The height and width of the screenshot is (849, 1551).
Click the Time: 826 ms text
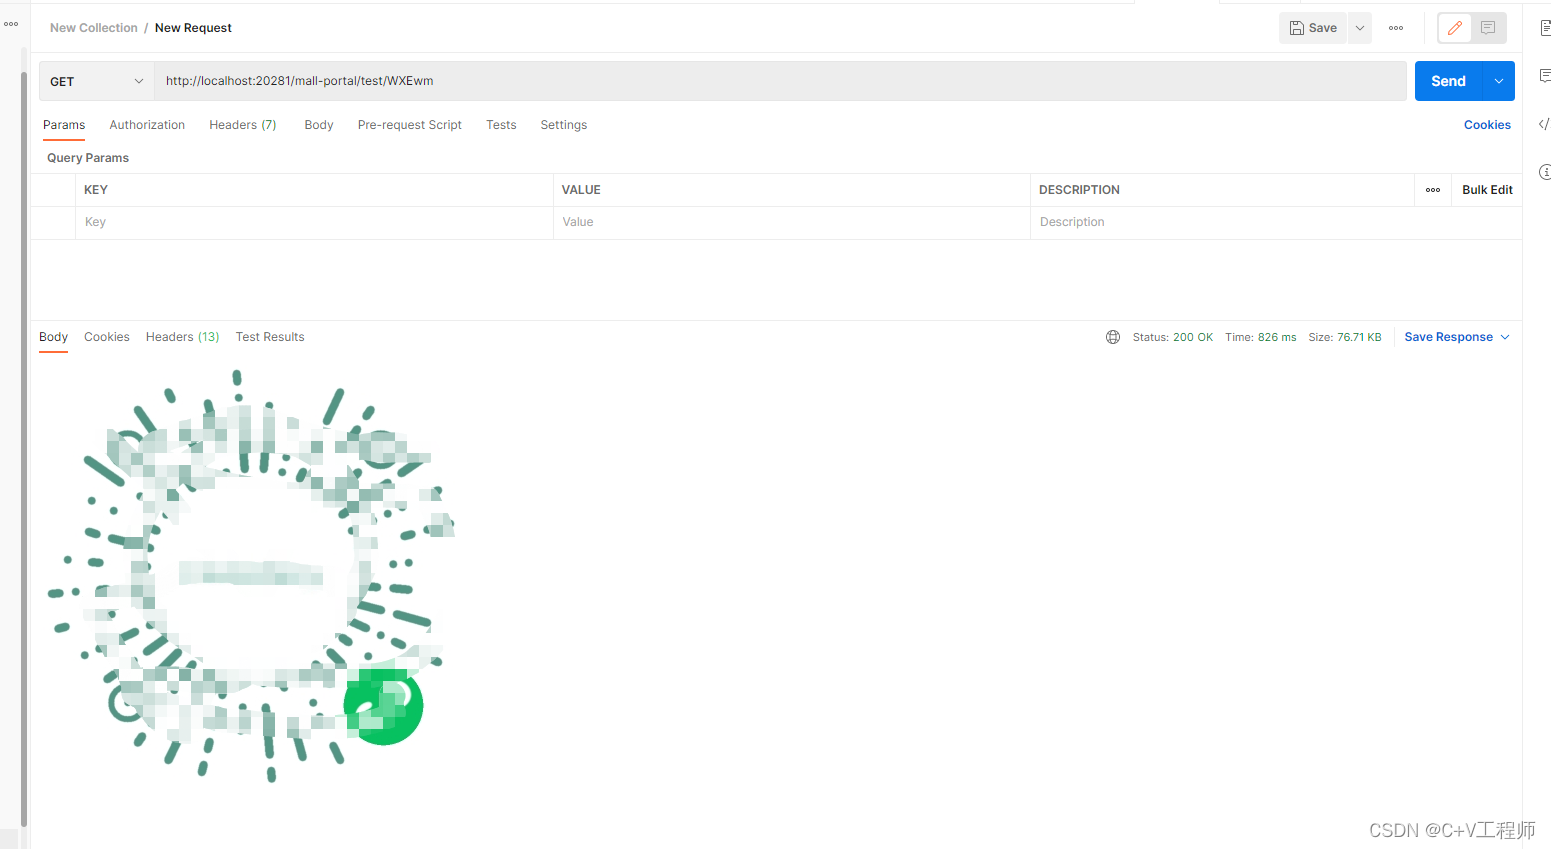[1261, 337]
